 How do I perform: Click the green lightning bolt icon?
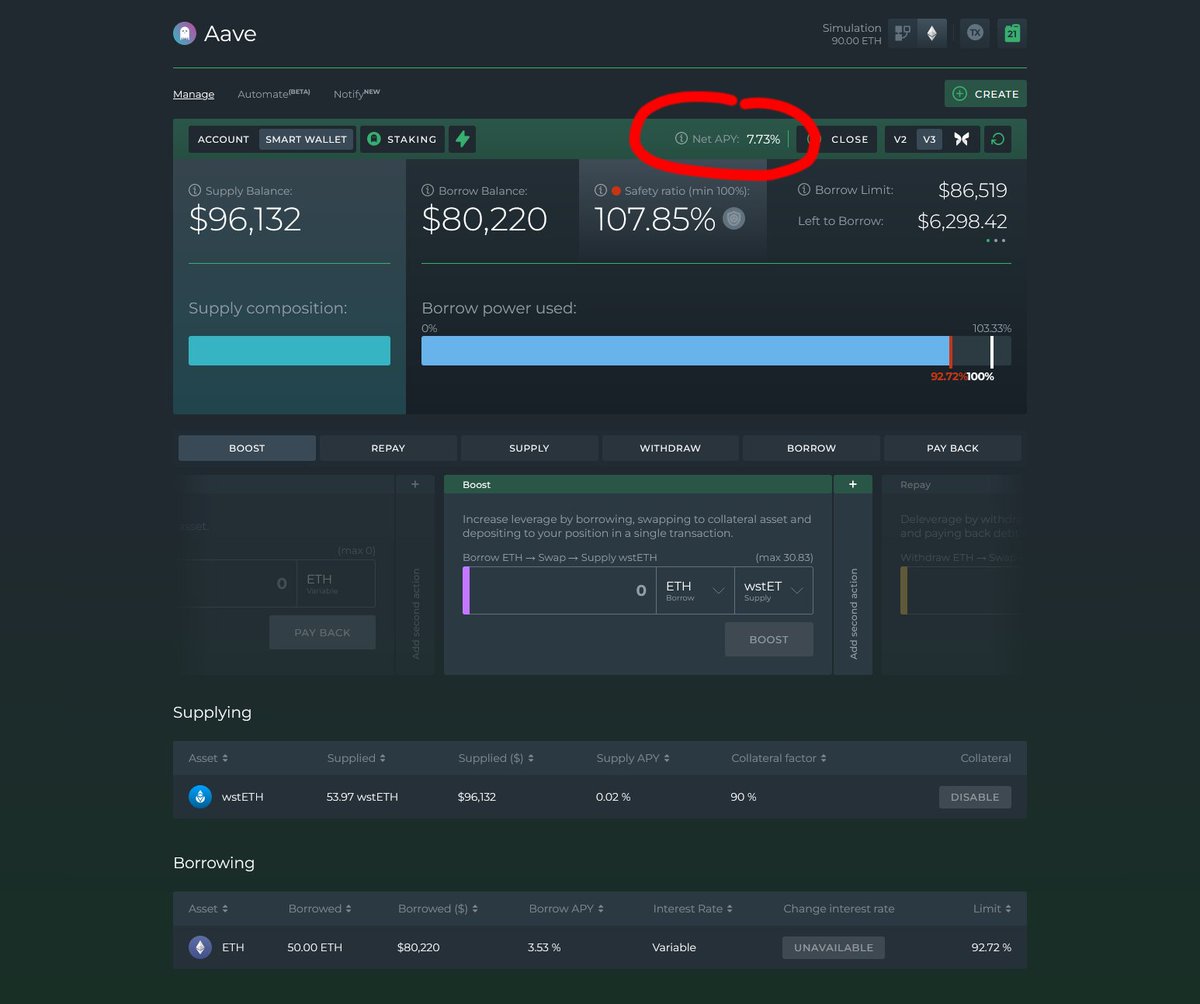pos(462,139)
